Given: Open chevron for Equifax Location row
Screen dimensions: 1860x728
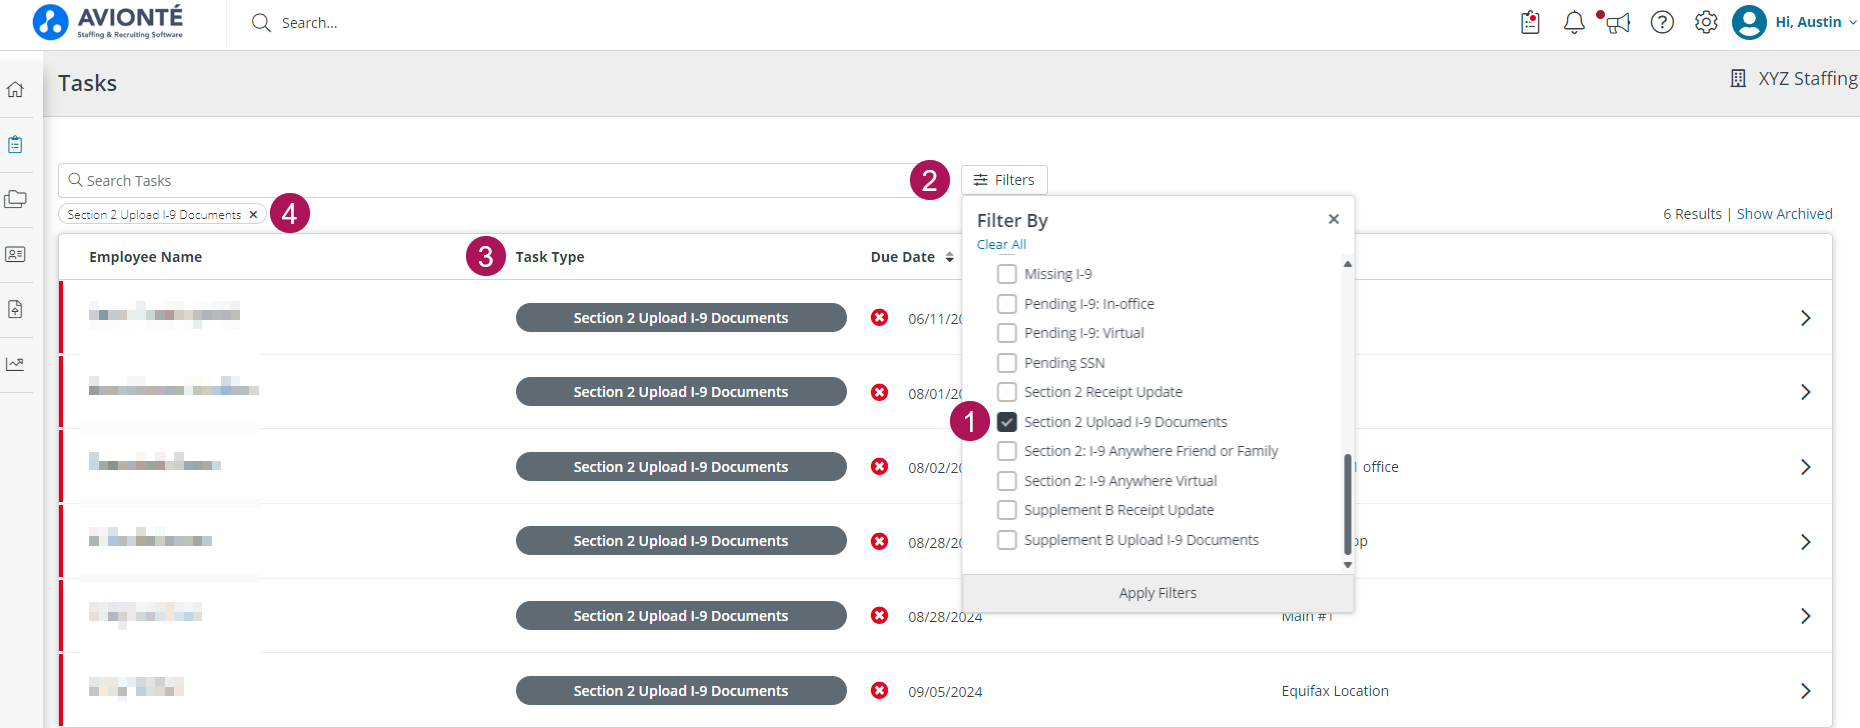Looking at the screenshot, I should [x=1805, y=691].
